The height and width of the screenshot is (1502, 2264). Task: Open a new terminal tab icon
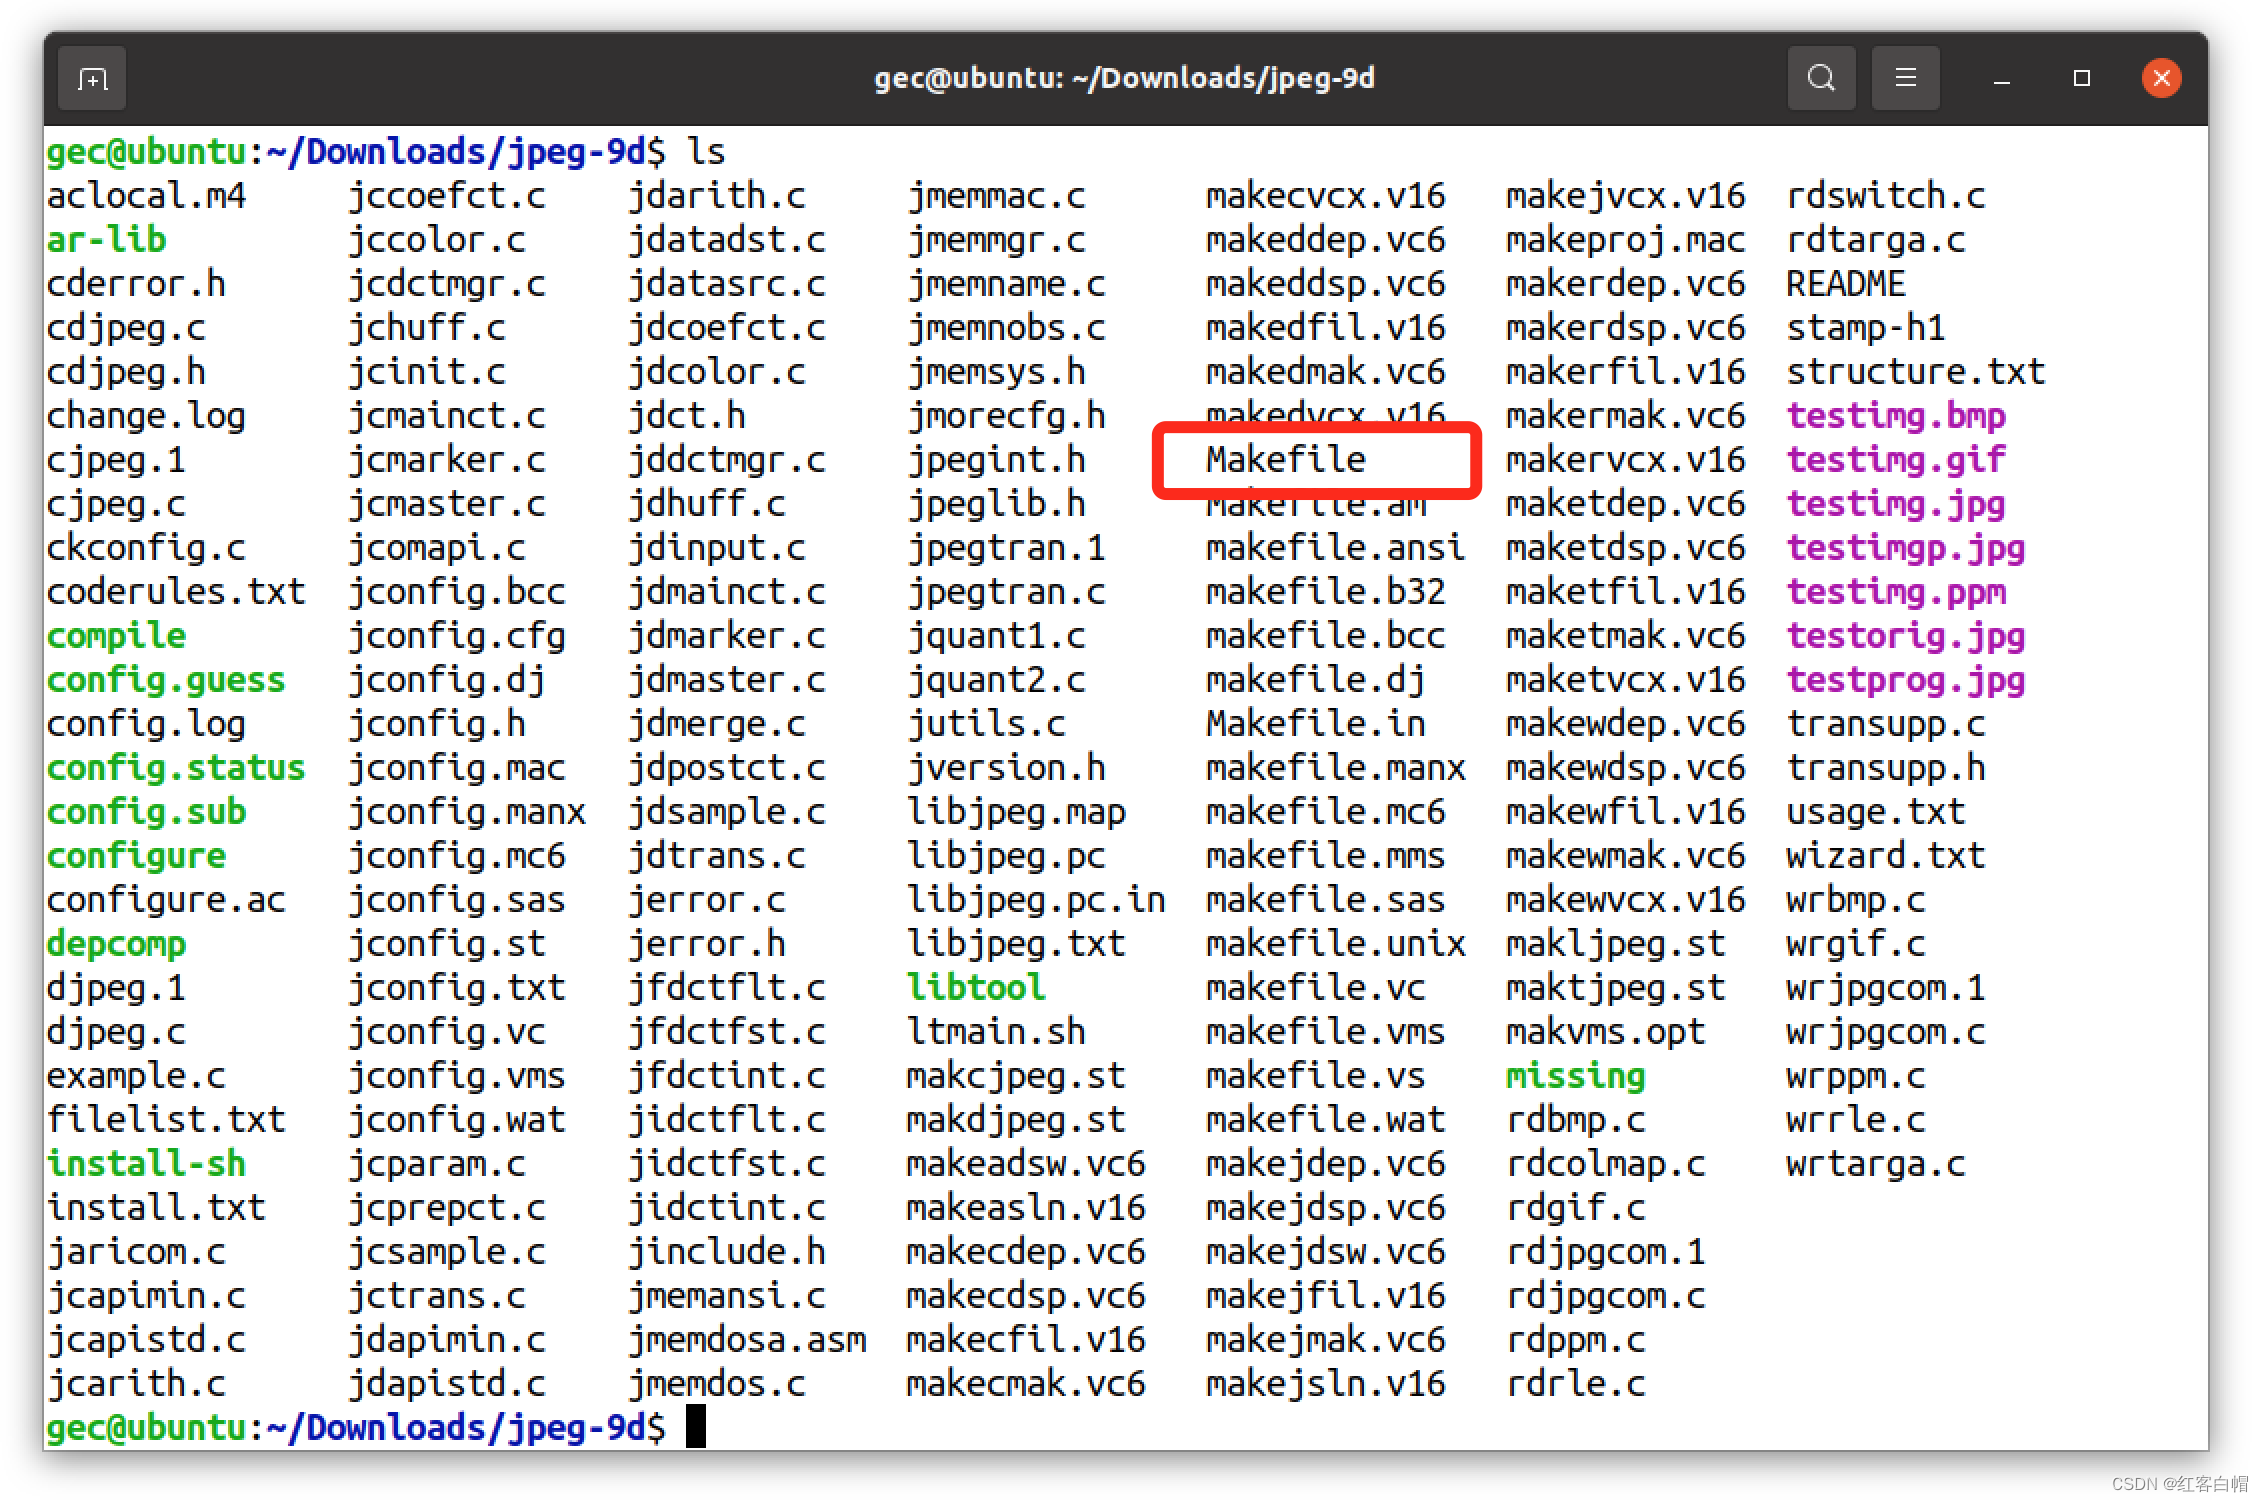coord(92,78)
